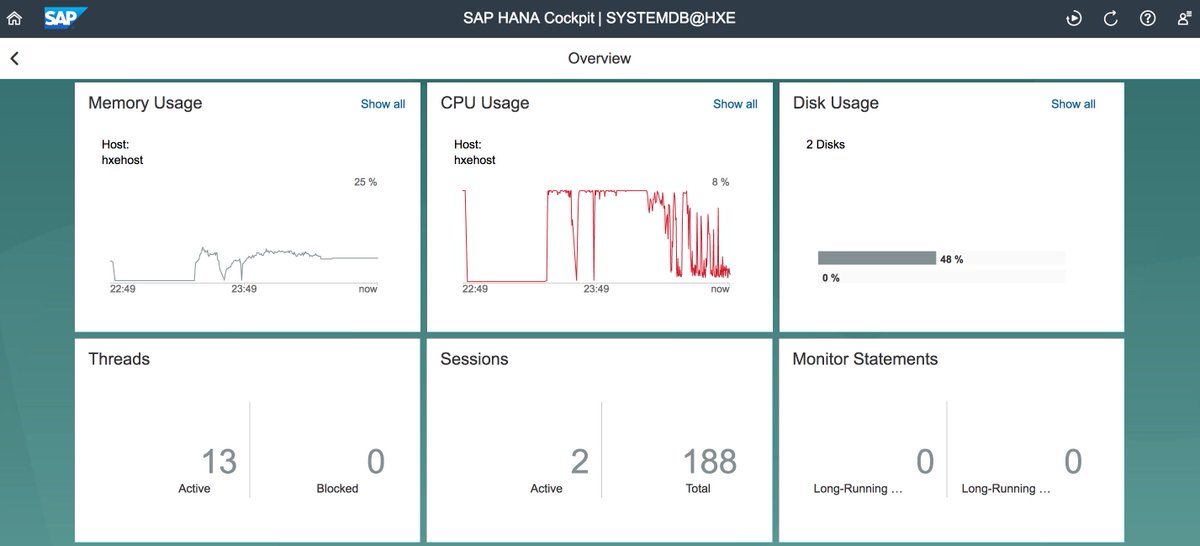Open the Threads card title
1200x546 pixels.
coord(119,359)
